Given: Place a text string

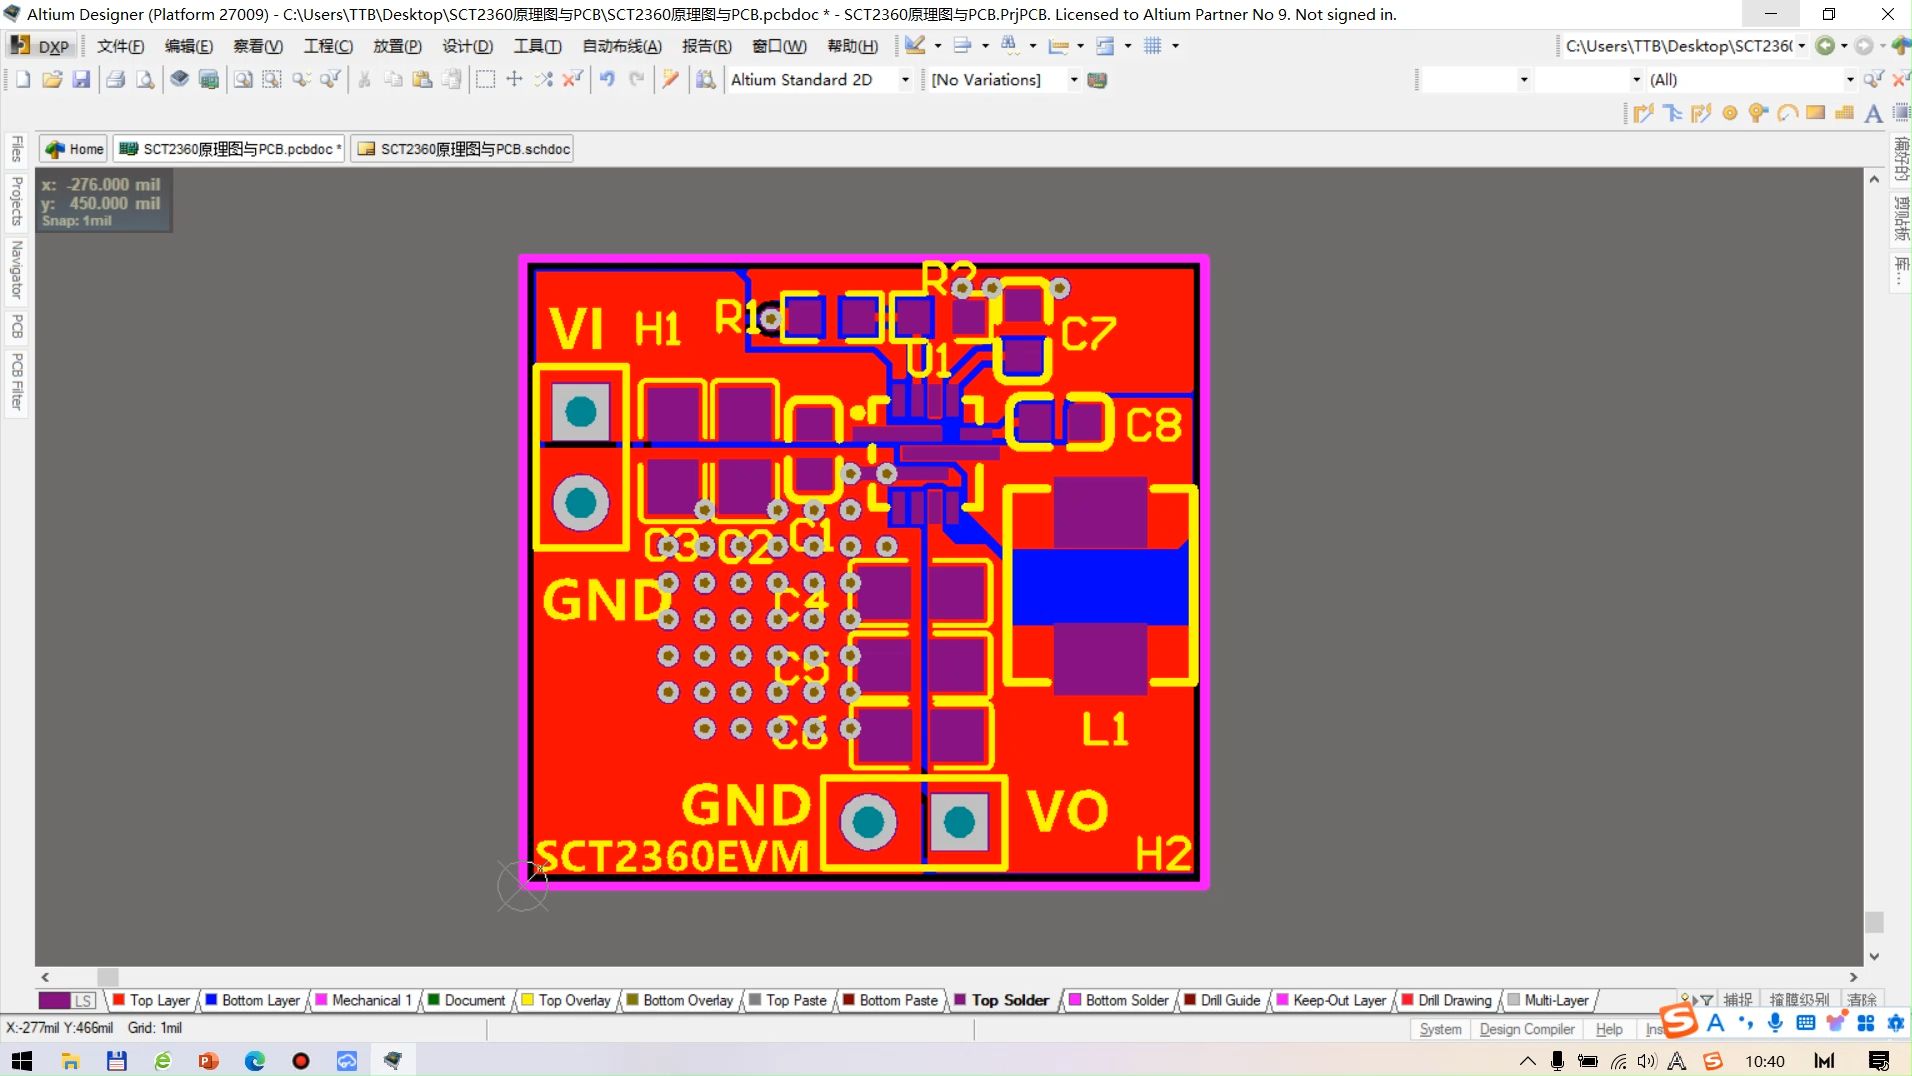Looking at the screenshot, I should pyautogui.click(x=1874, y=113).
